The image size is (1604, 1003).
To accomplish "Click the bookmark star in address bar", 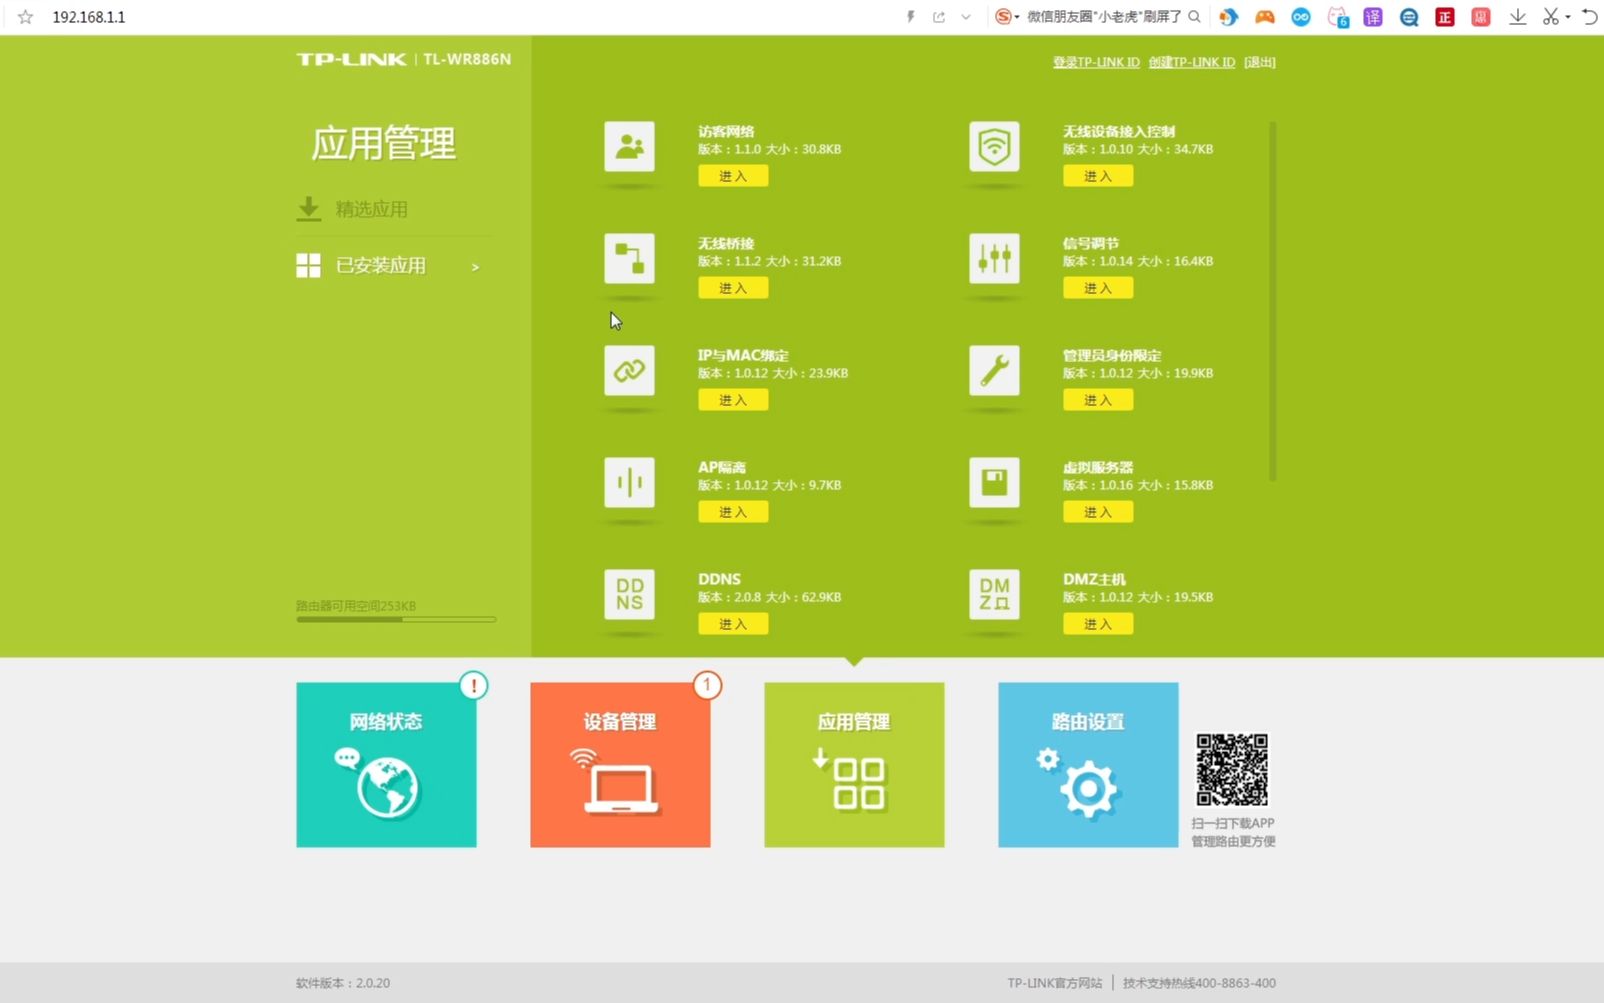I will (x=26, y=17).
